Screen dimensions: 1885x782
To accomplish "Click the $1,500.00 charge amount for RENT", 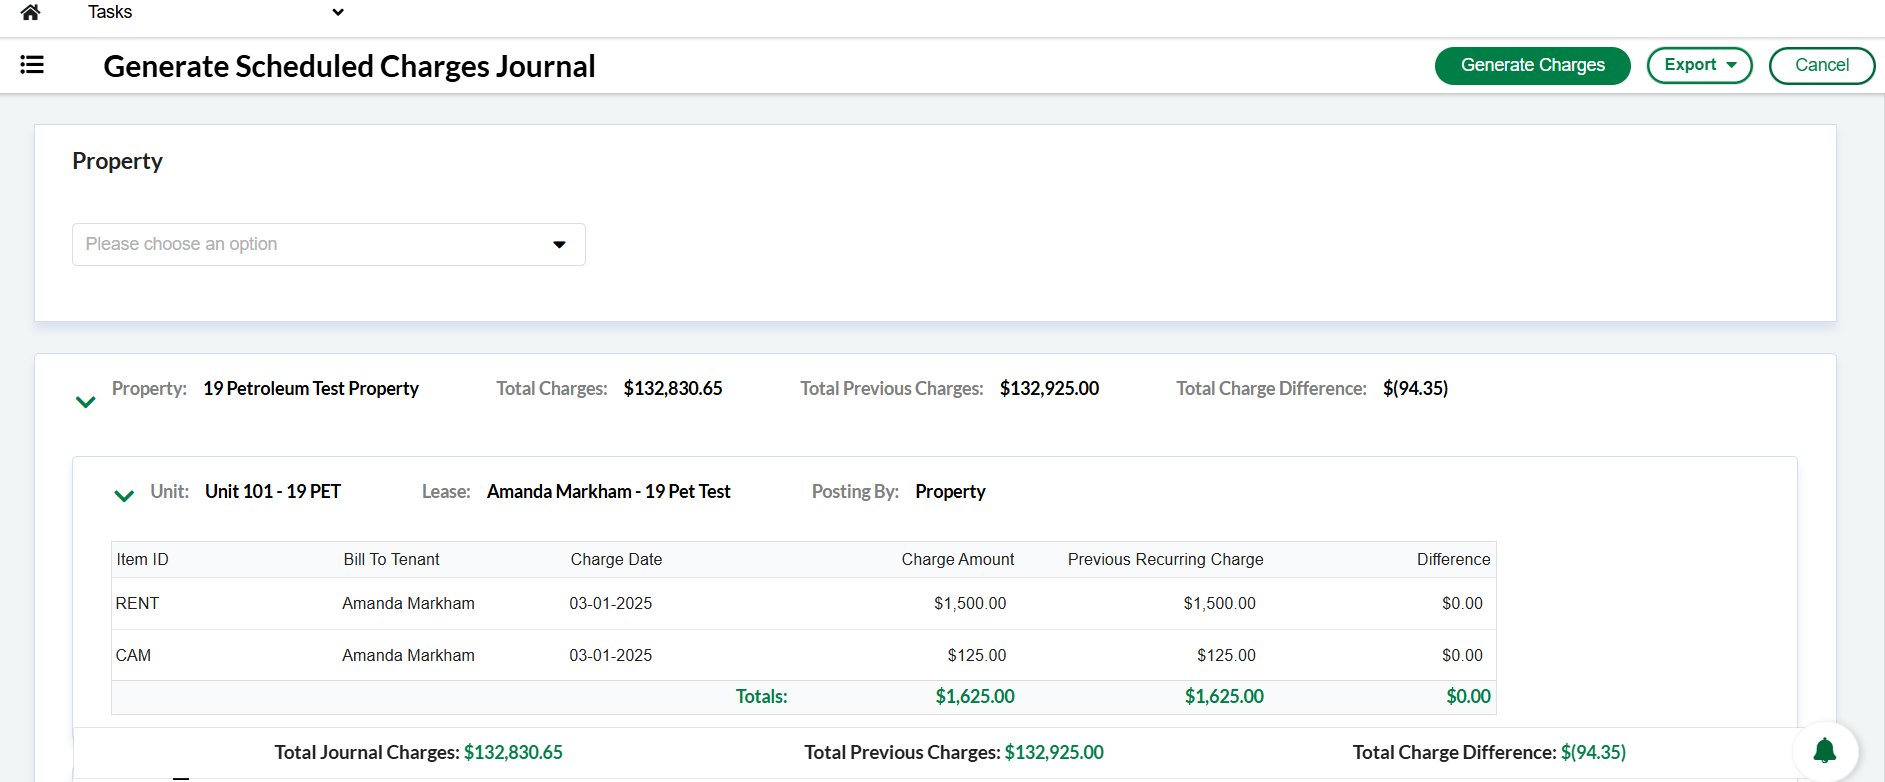I will pos(970,603).
